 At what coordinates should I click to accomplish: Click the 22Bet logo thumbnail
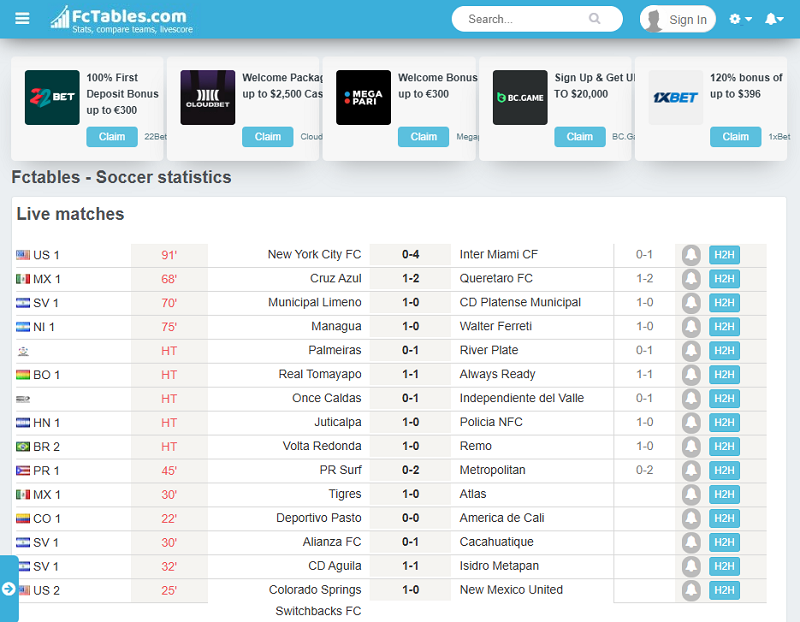(52, 97)
